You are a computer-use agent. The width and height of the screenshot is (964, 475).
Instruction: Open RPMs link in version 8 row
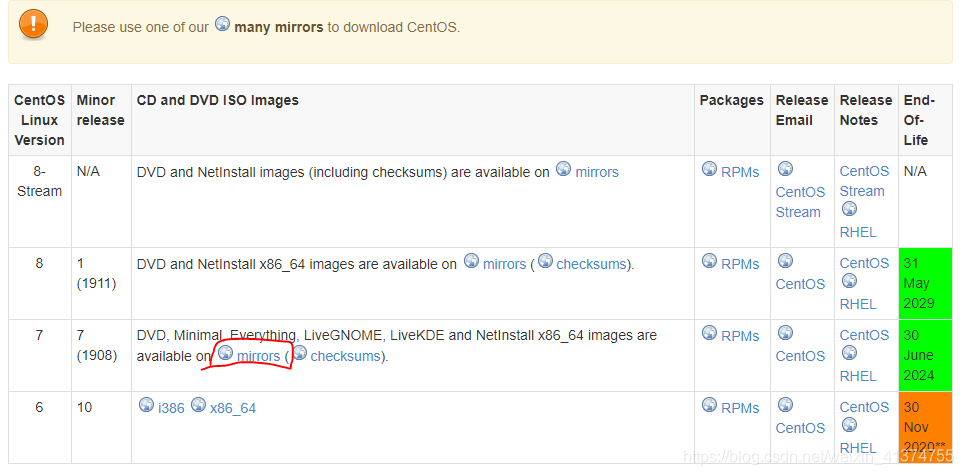click(740, 264)
